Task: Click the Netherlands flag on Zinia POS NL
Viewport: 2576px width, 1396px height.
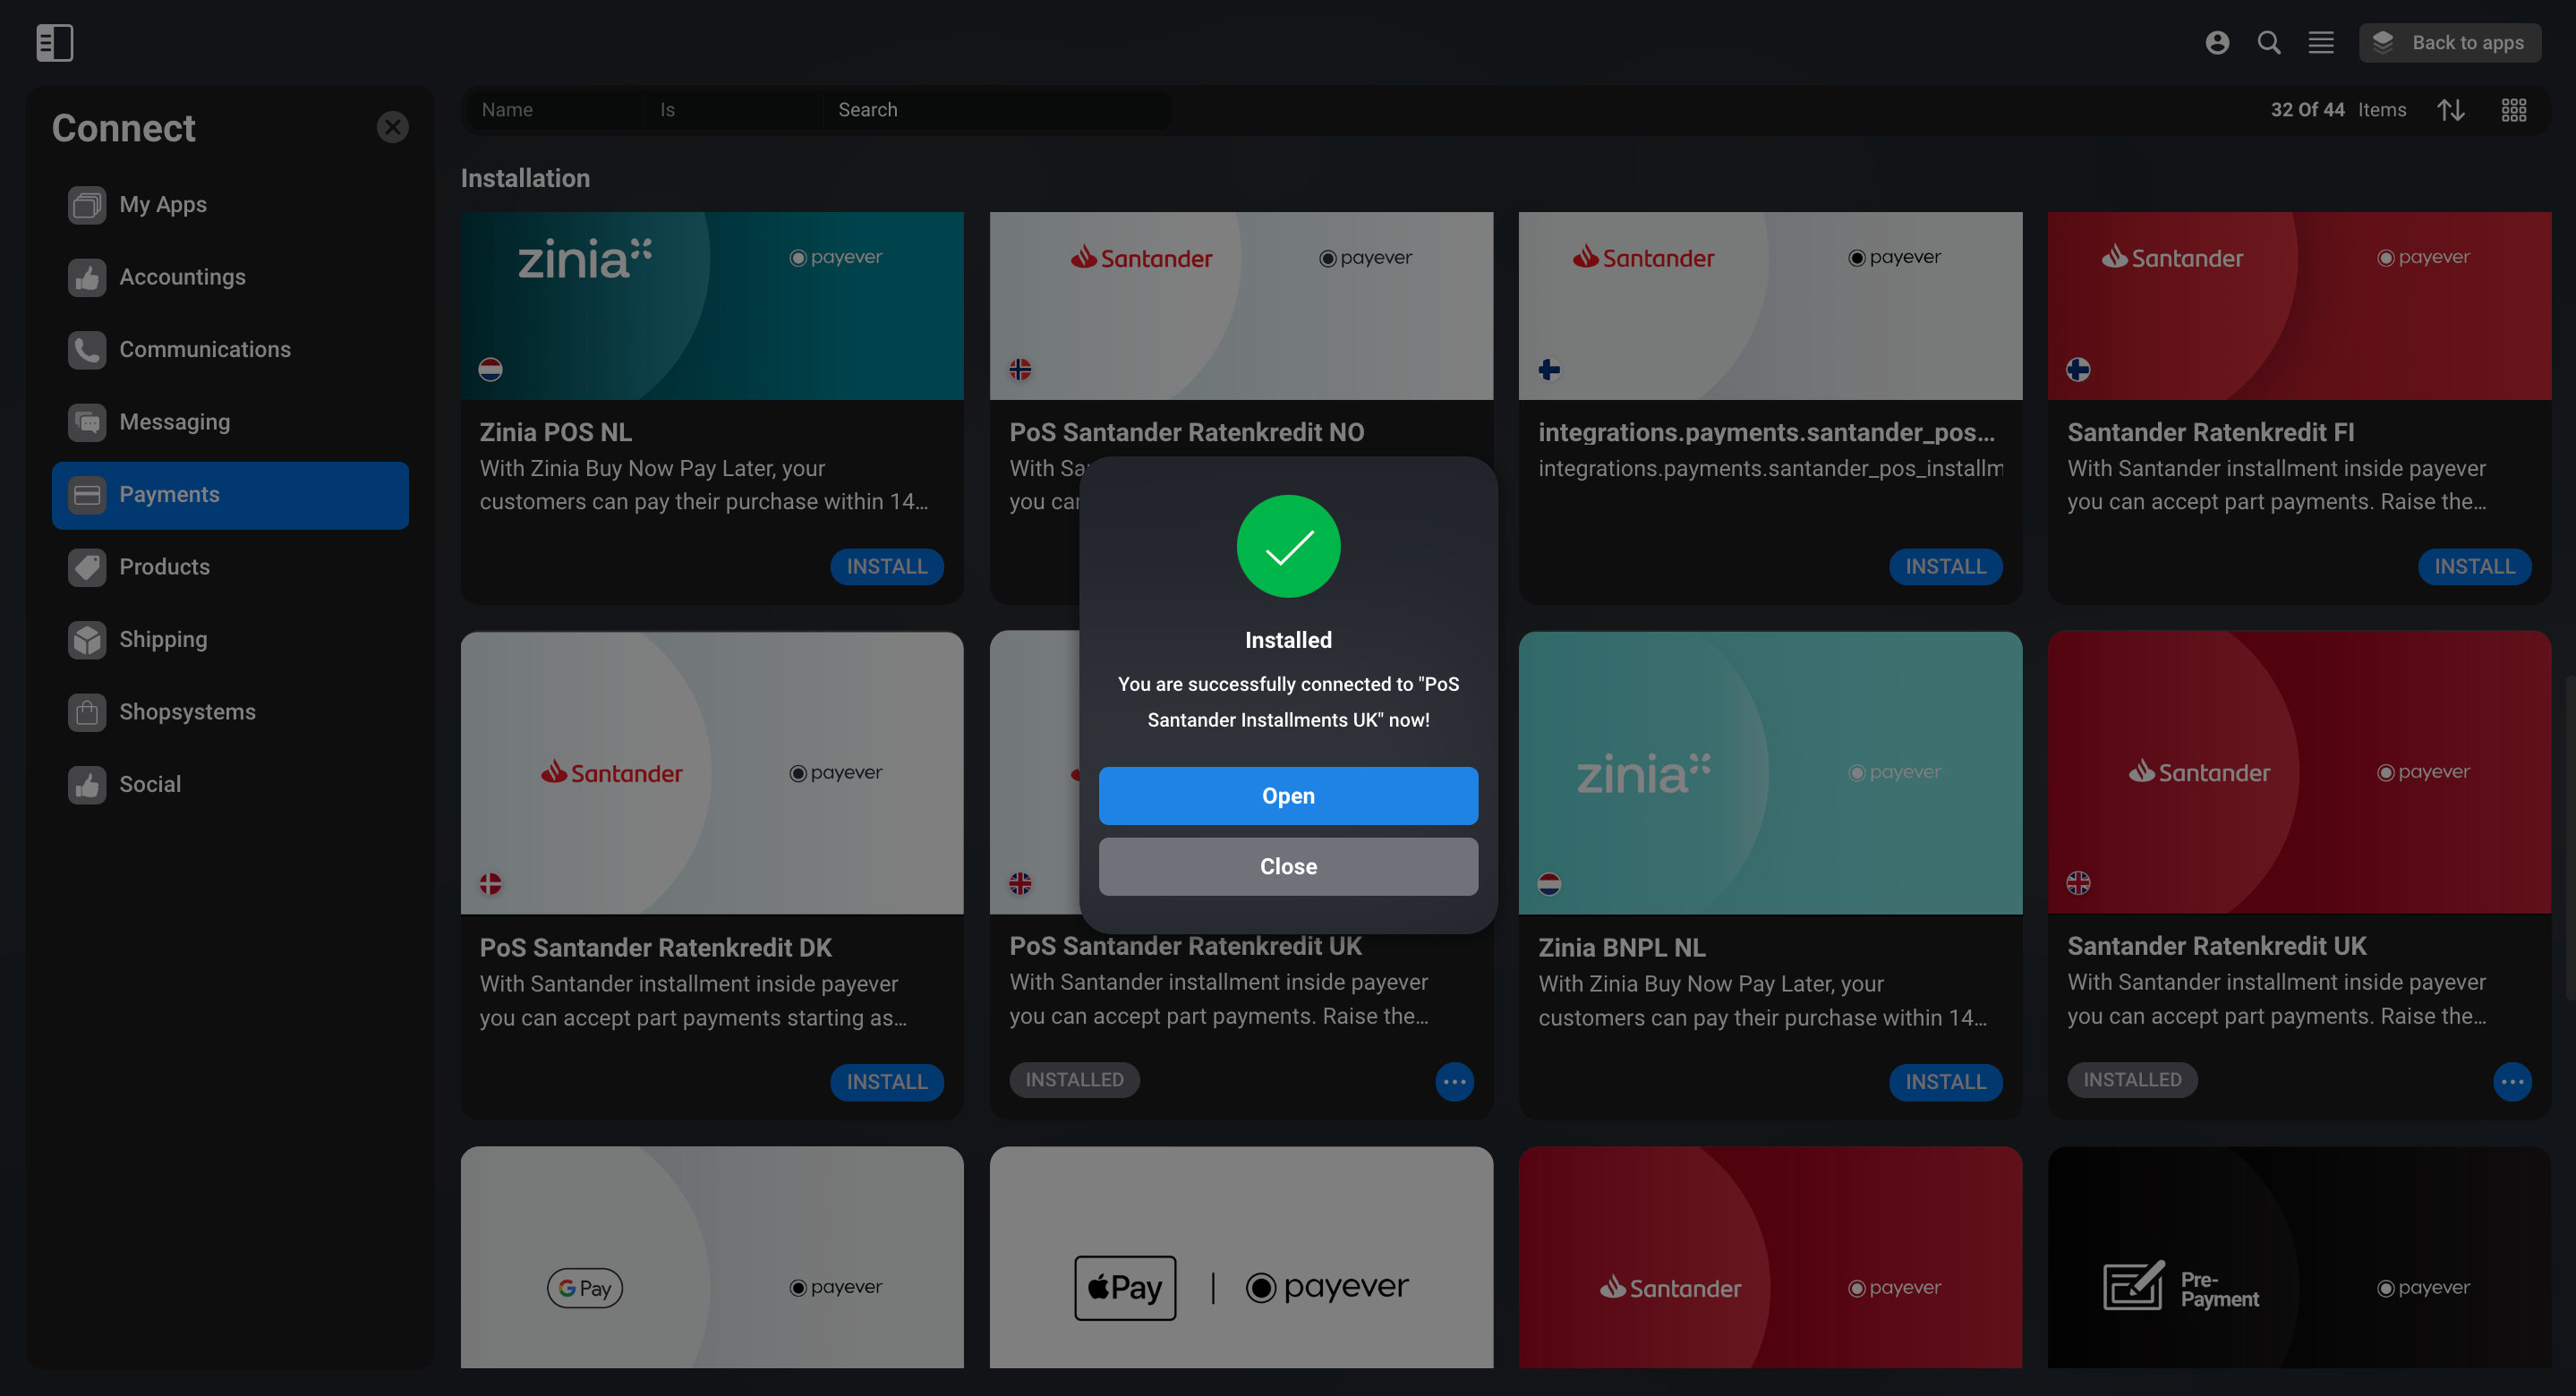Action: pyautogui.click(x=490, y=370)
